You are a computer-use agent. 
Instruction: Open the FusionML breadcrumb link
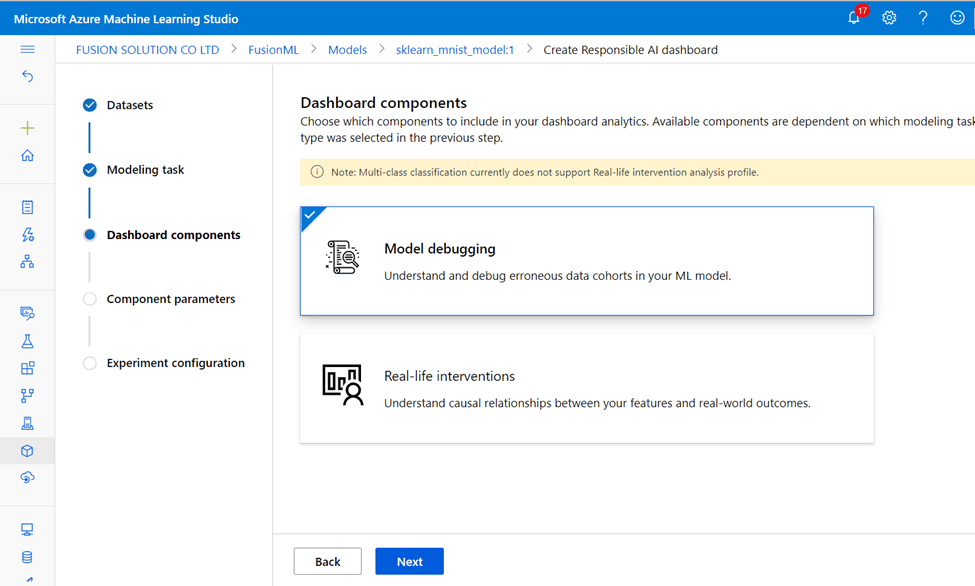coord(274,50)
